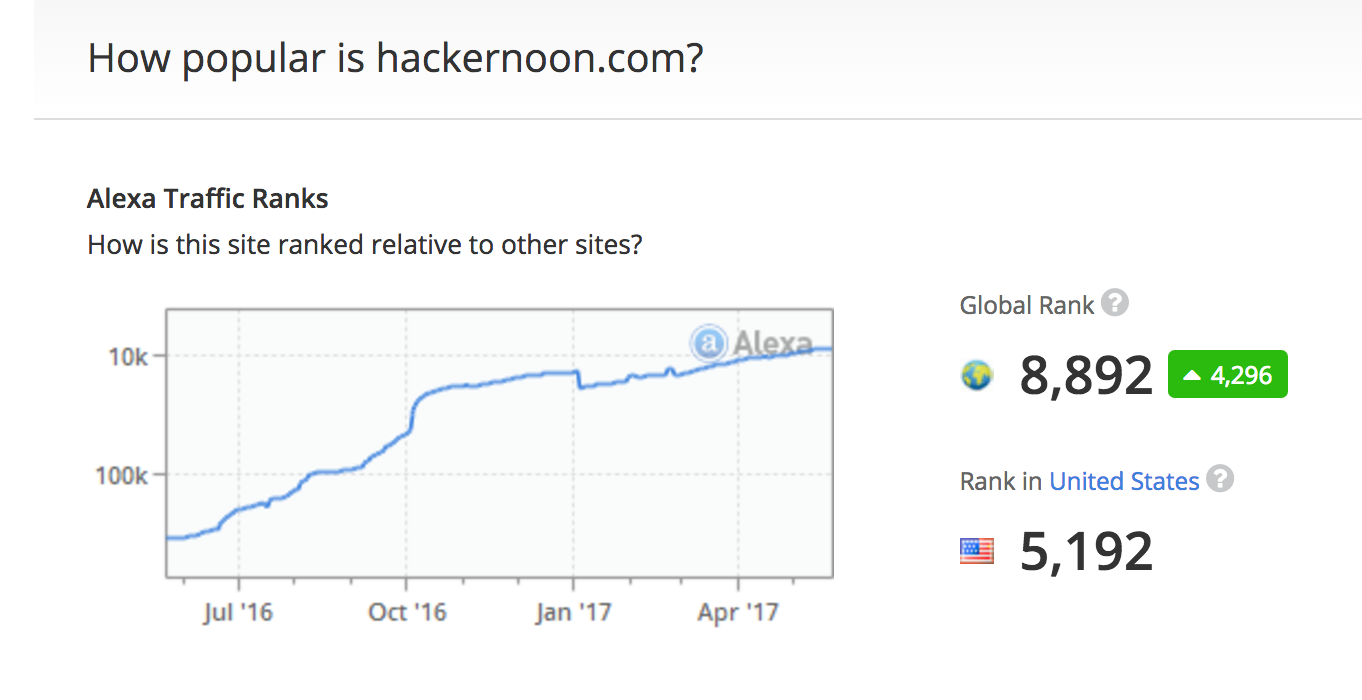
Task: Click the Global Rank help question mark
Action: [x=1115, y=303]
